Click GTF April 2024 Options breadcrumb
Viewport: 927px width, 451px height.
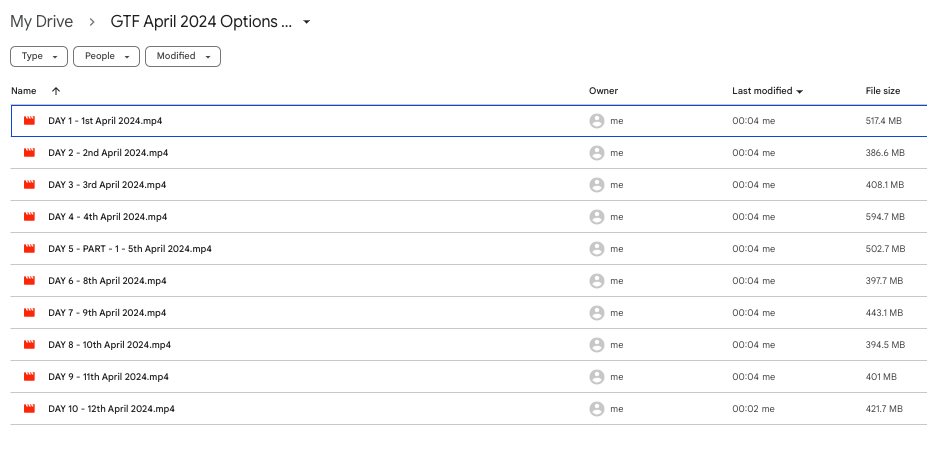point(201,22)
